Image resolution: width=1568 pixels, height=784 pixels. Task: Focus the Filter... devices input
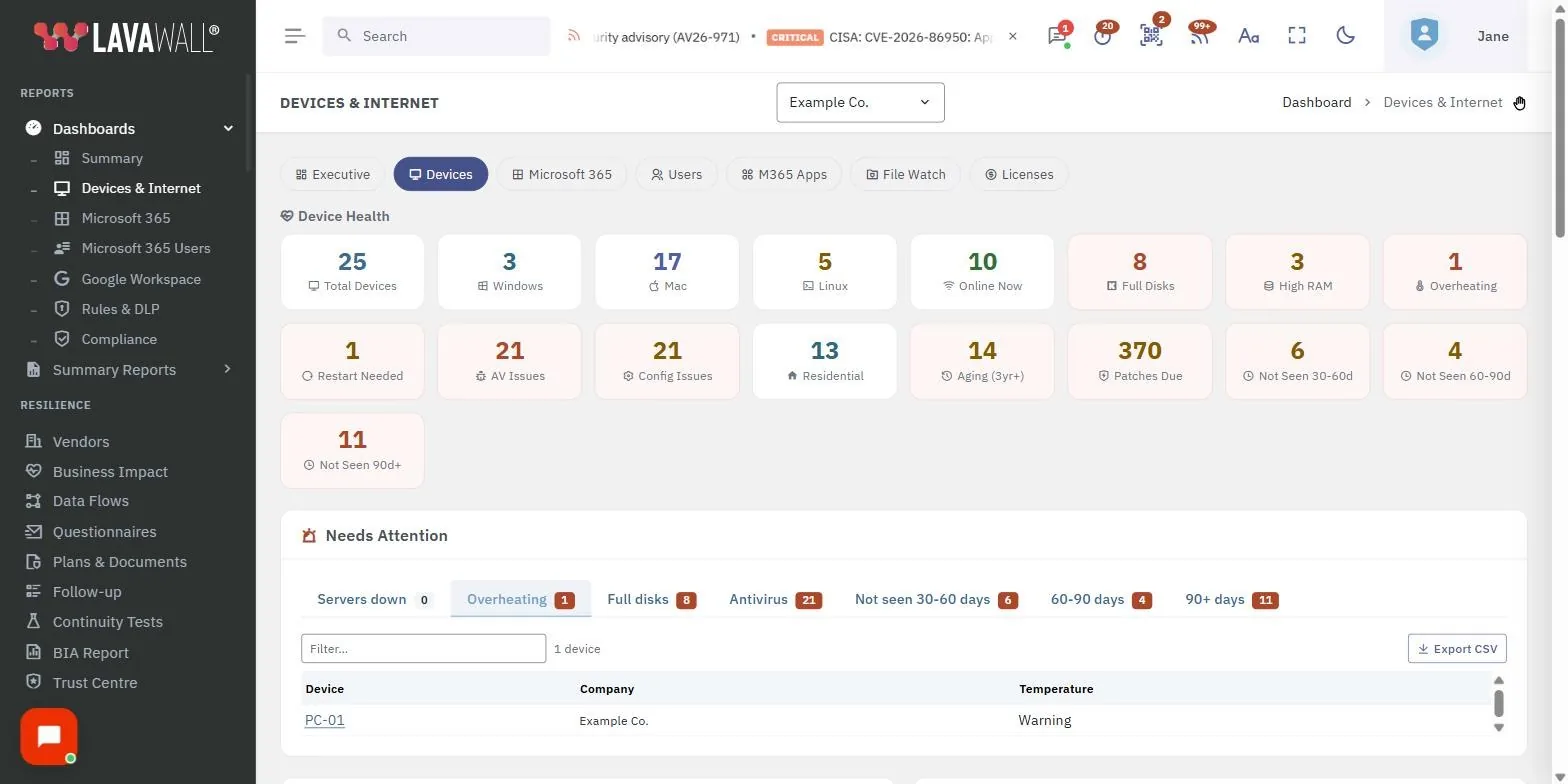pos(424,648)
